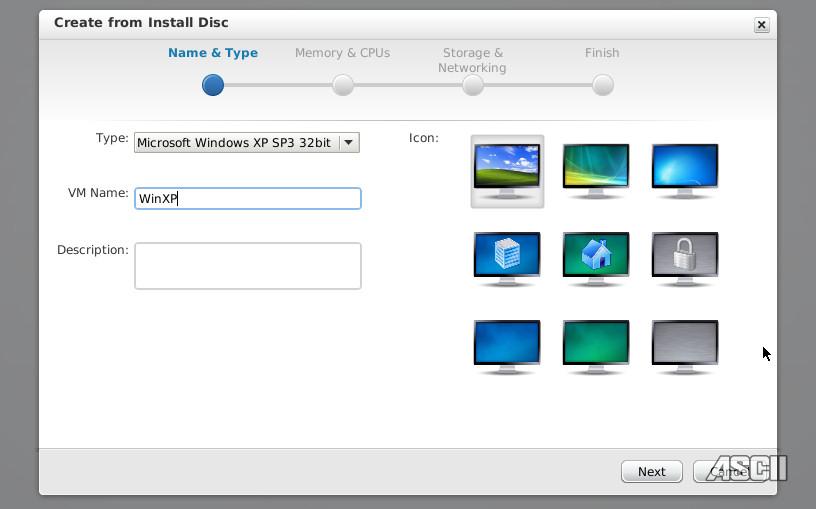Select the Windows XP green hills monitor icon
The image size is (816, 509).
(507, 171)
